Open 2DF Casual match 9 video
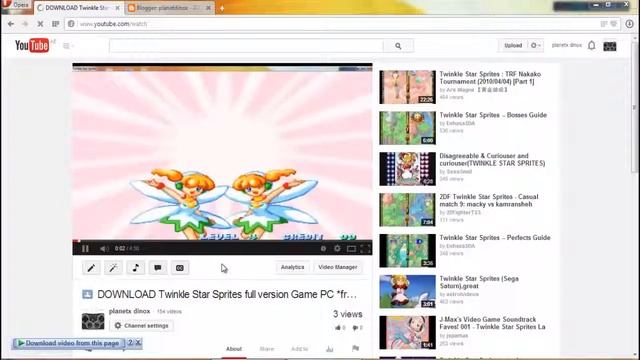640x360 pixels. click(489, 200)
